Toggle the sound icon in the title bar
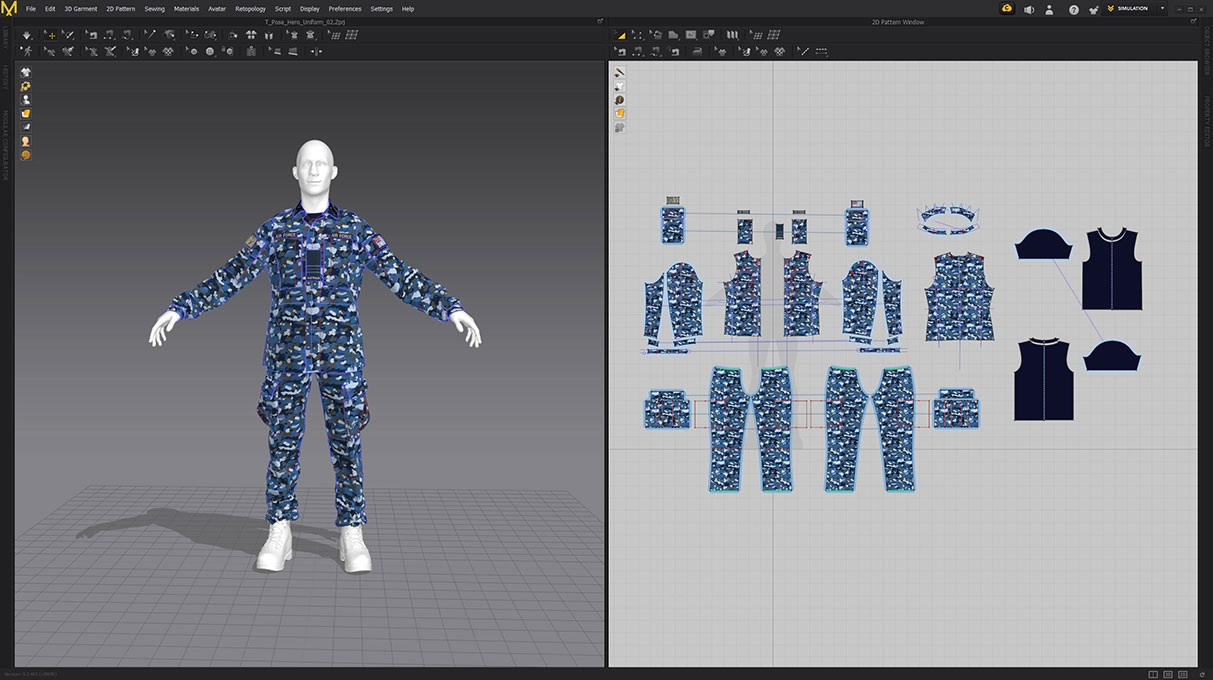1213x680 pixels. point(1028,8)
